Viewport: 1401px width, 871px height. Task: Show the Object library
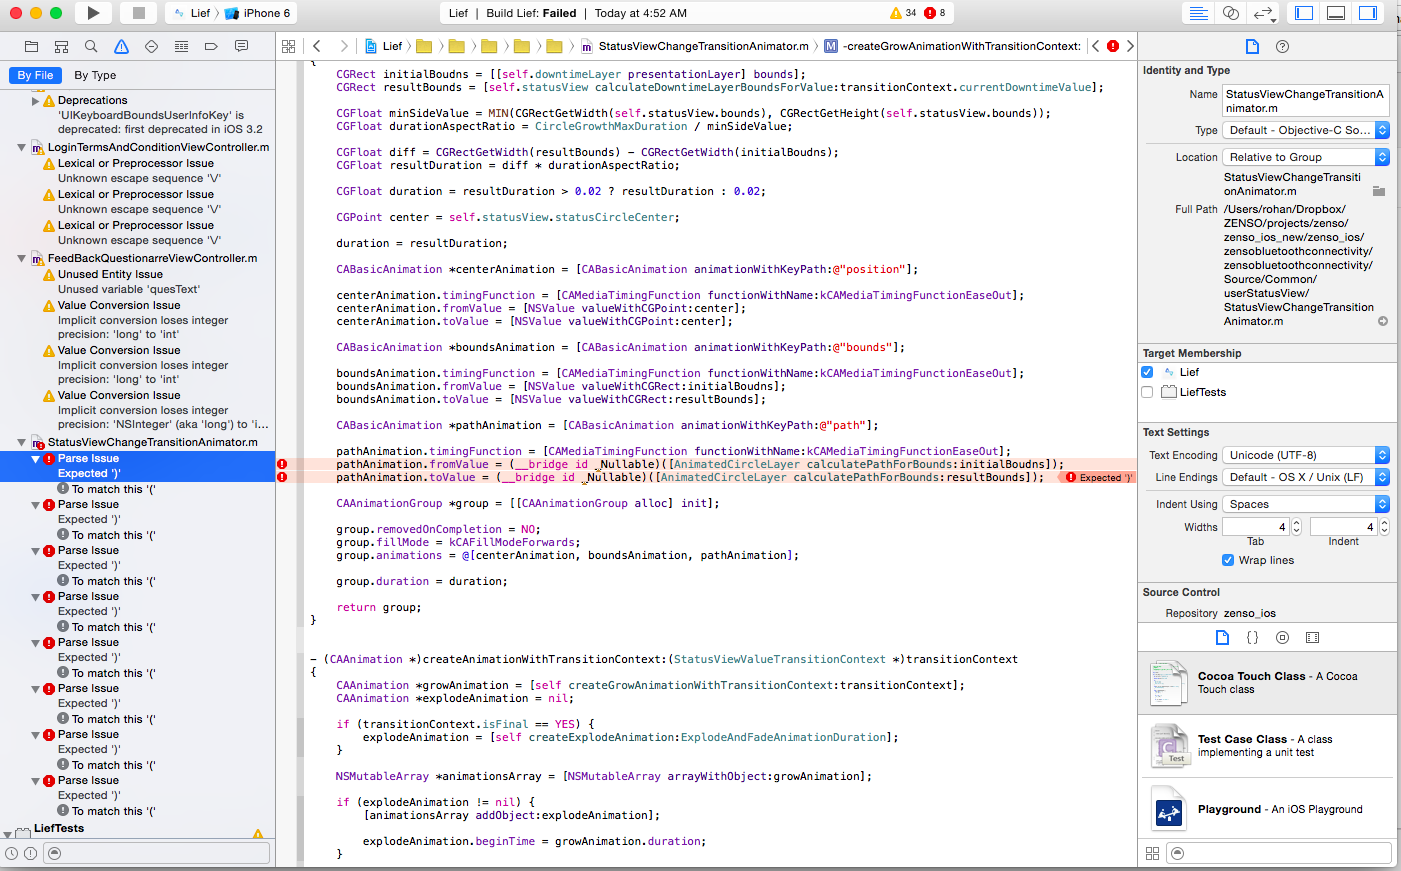point(1282,637)
